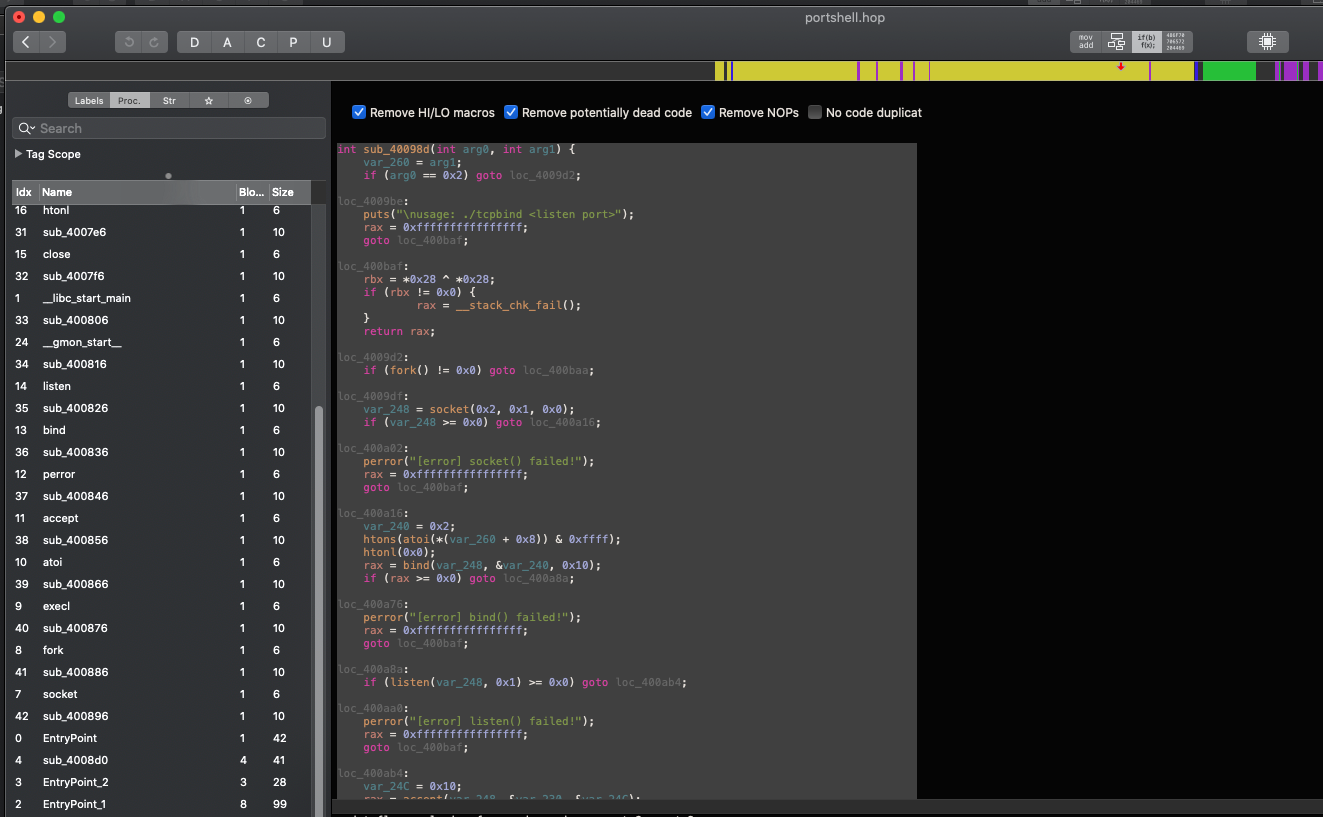Click the loc_400a16 label line
1323x817 pixels.
373,513
